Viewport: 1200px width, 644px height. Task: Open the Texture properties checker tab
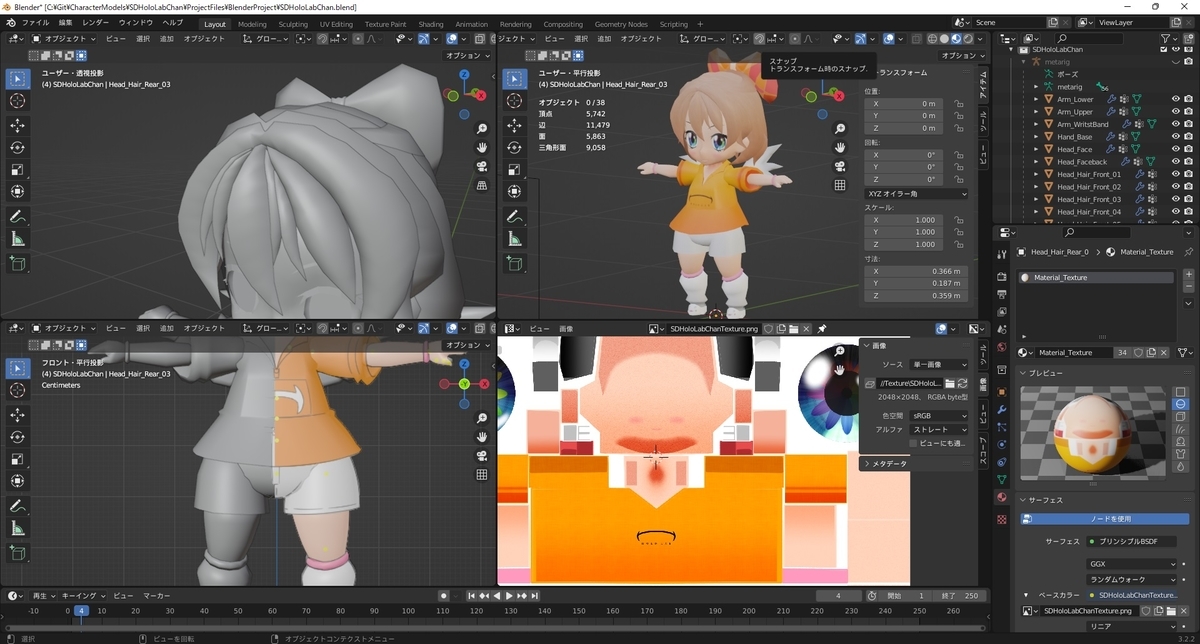[x=1002, y=519]
